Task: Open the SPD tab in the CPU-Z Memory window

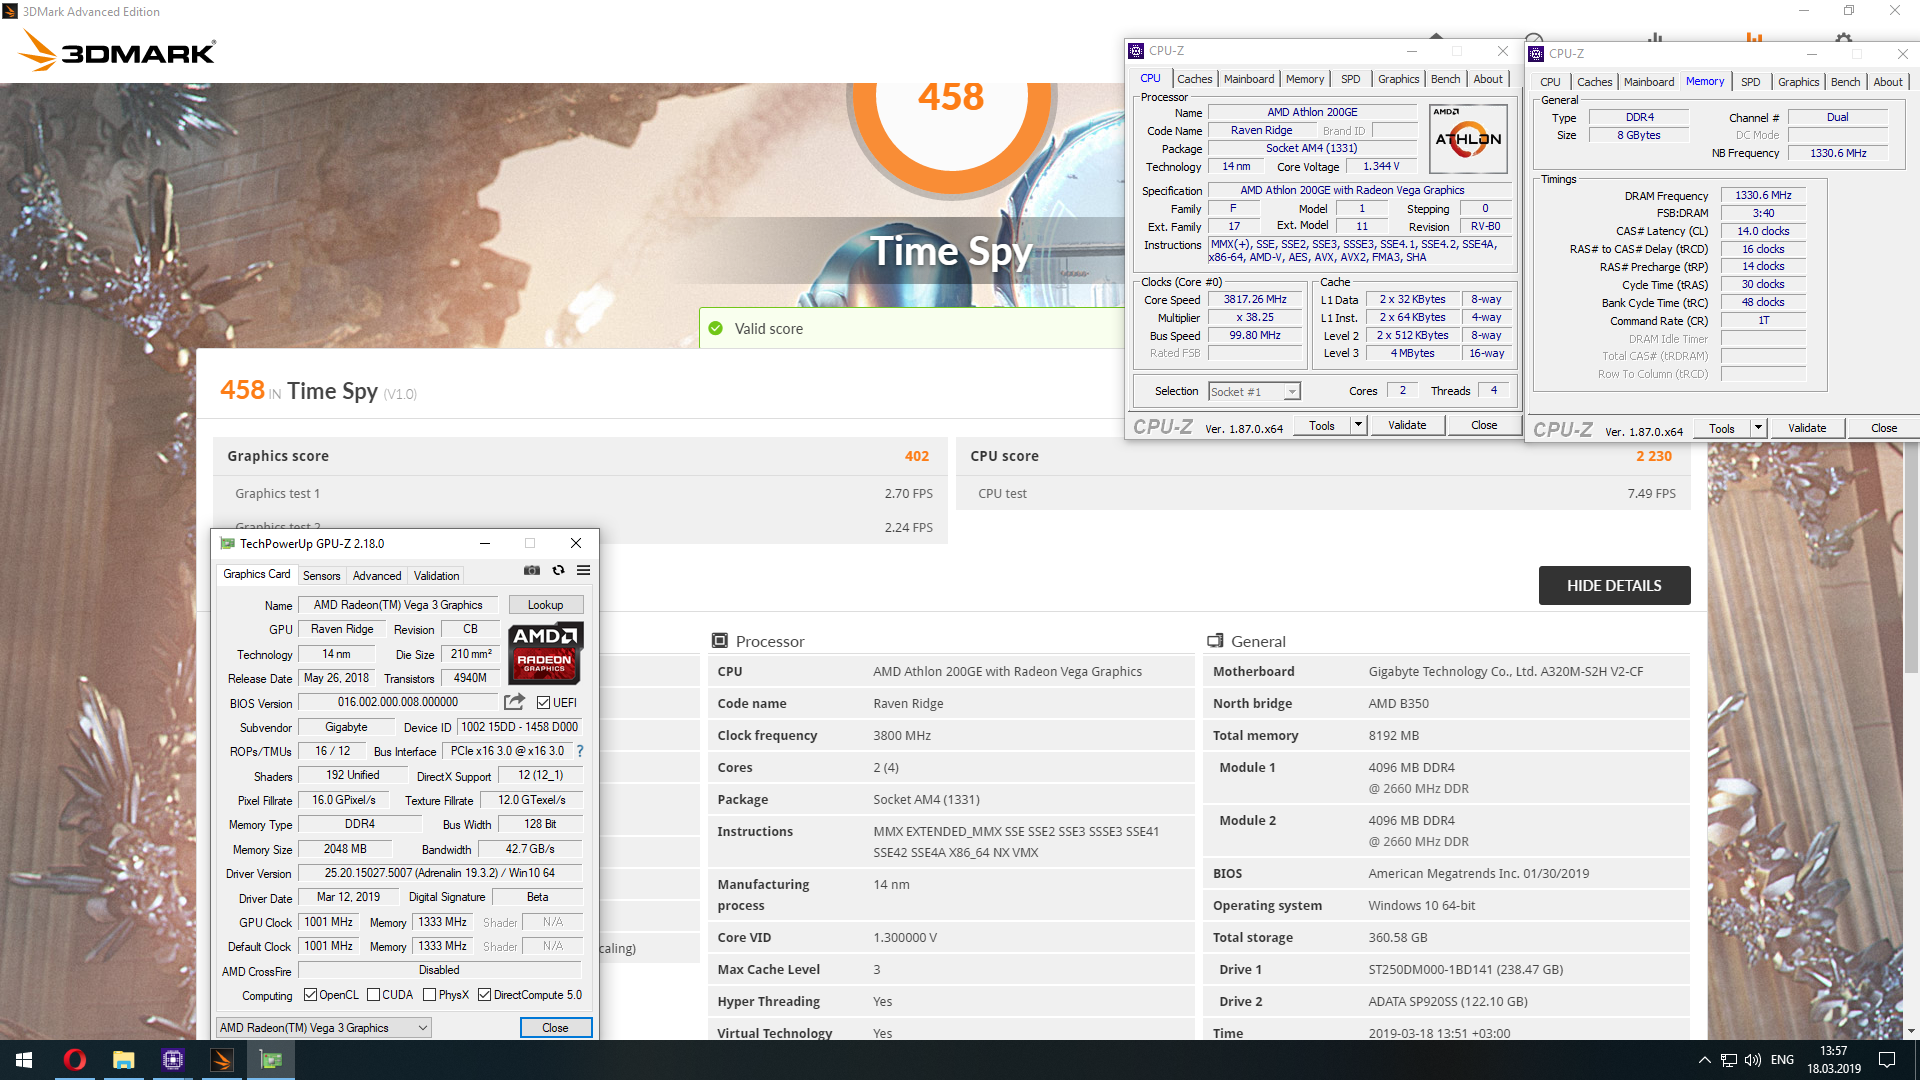Action: [x=1750, y=82]
